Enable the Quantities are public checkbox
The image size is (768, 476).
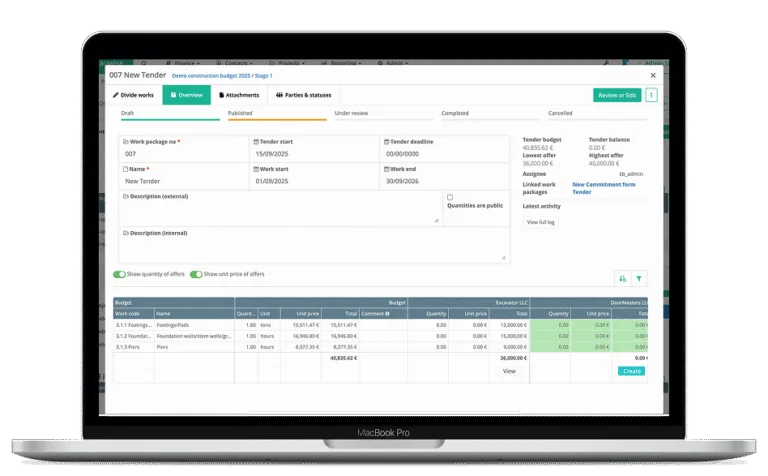click(450, 197)
